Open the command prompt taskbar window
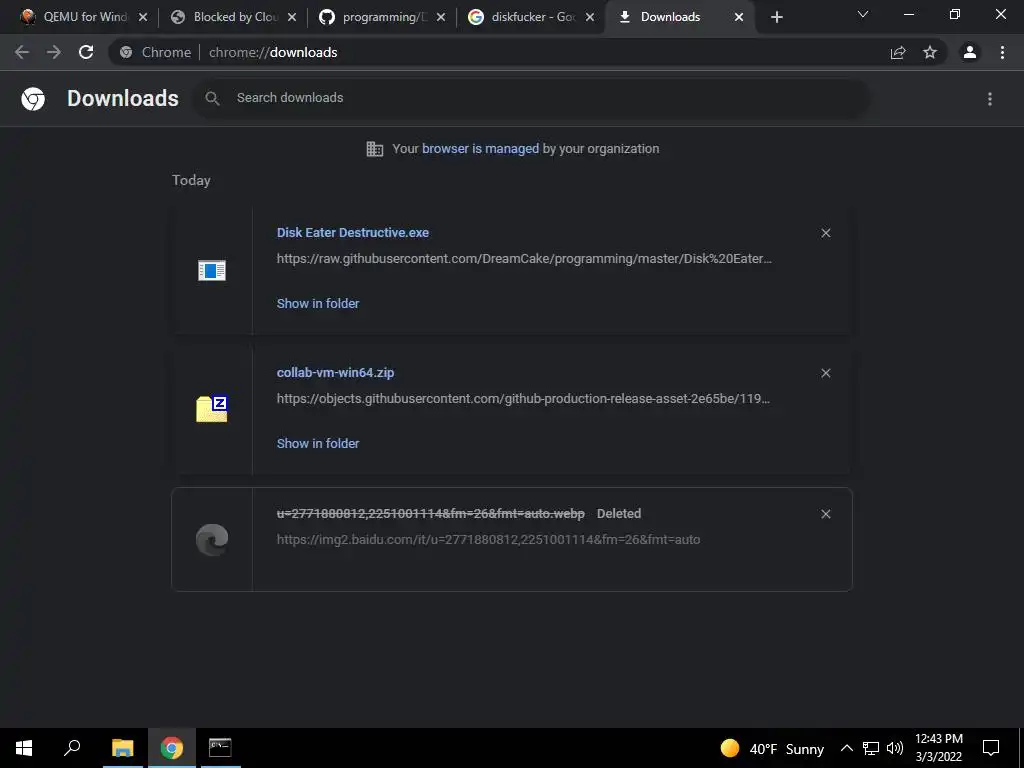Image resolution: width=1024 pixels, height=768 pixels. [x=220, y=748]
